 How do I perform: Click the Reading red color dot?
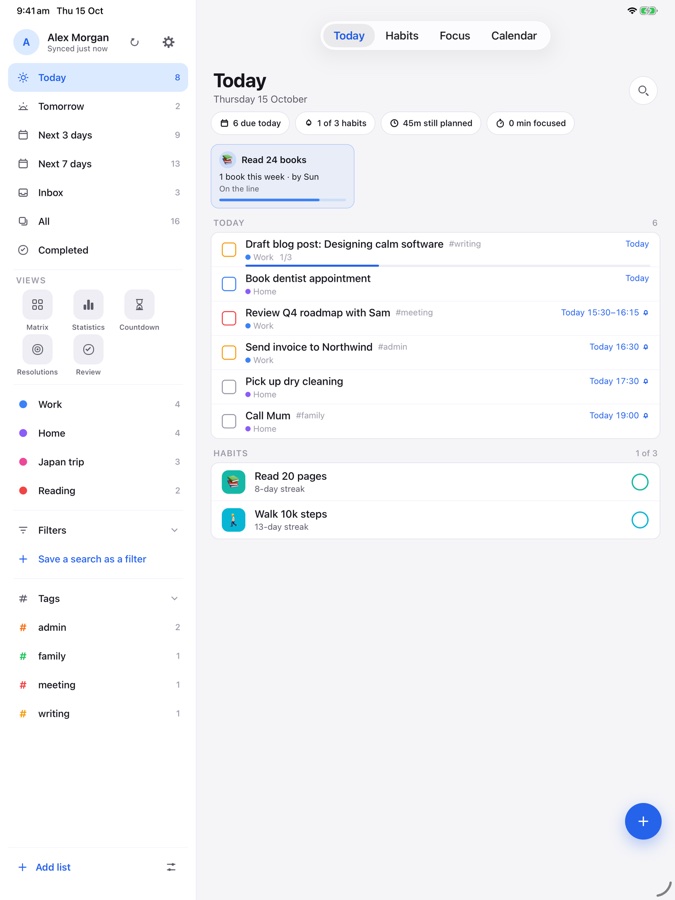(23, 490)
